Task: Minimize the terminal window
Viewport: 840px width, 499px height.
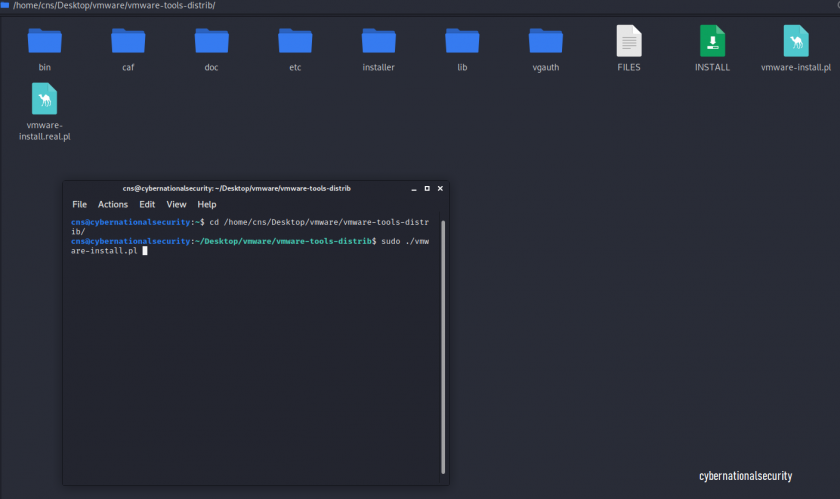Action: click(x=414, y=189)
